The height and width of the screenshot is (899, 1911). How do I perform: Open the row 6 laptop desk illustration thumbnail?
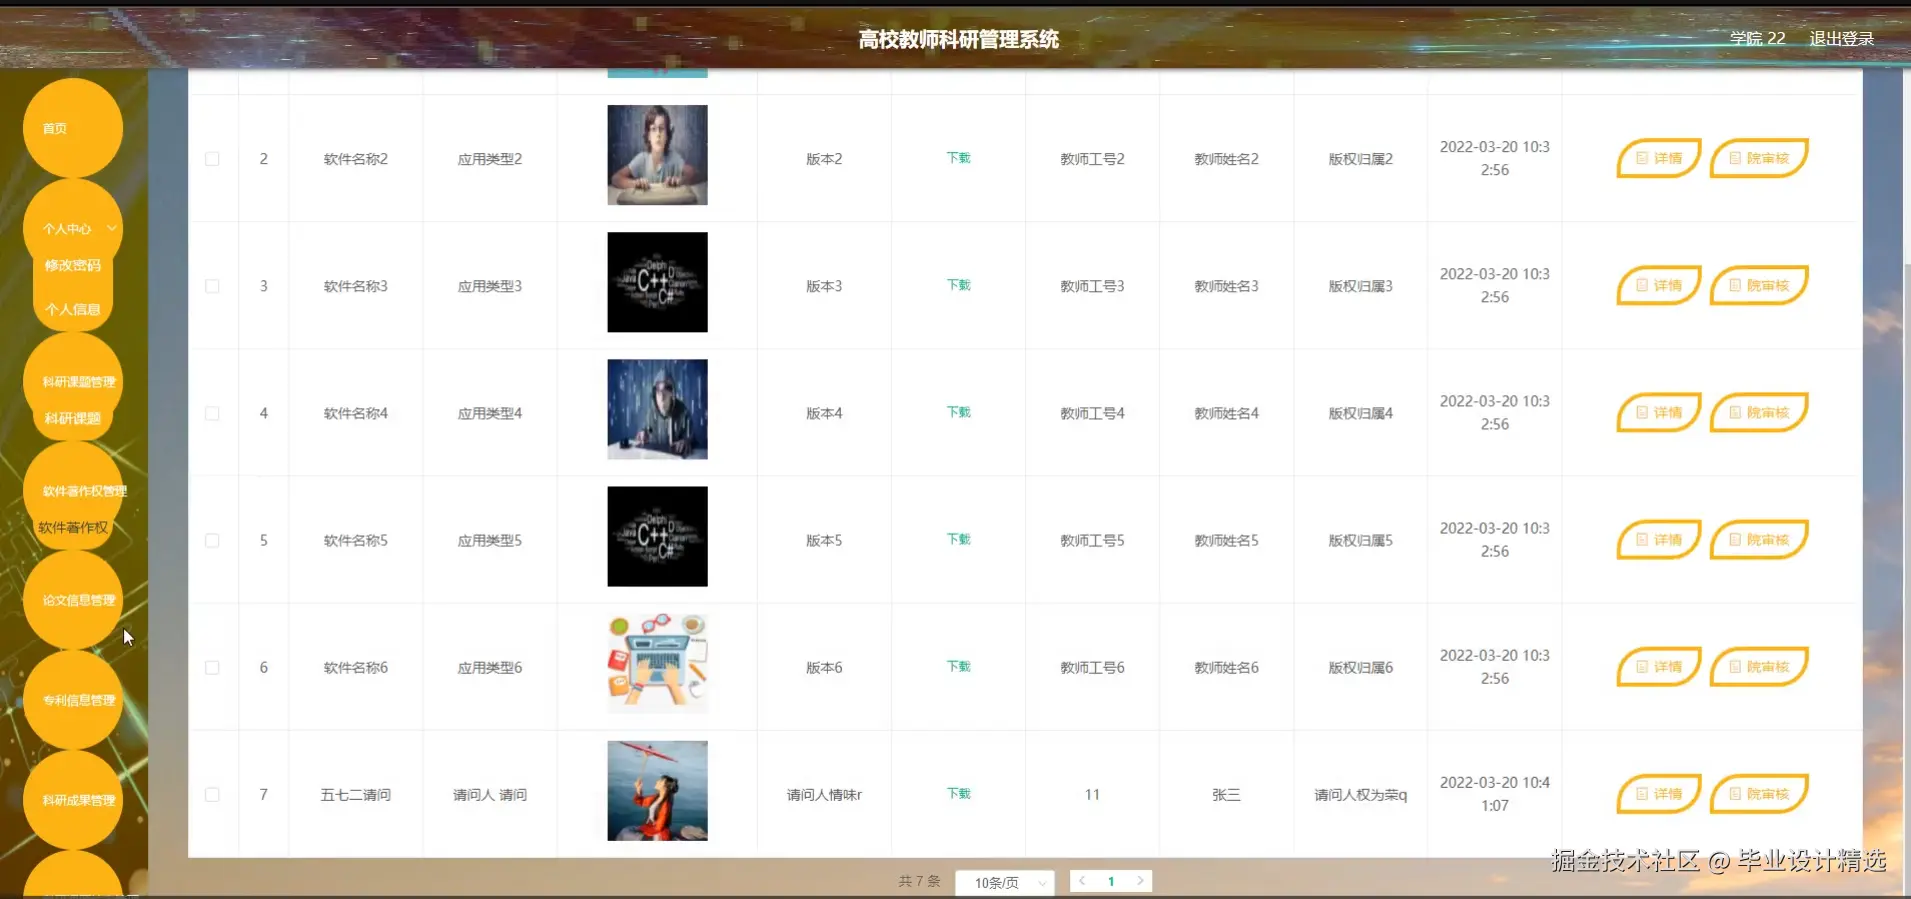click(x=657, y=663)
